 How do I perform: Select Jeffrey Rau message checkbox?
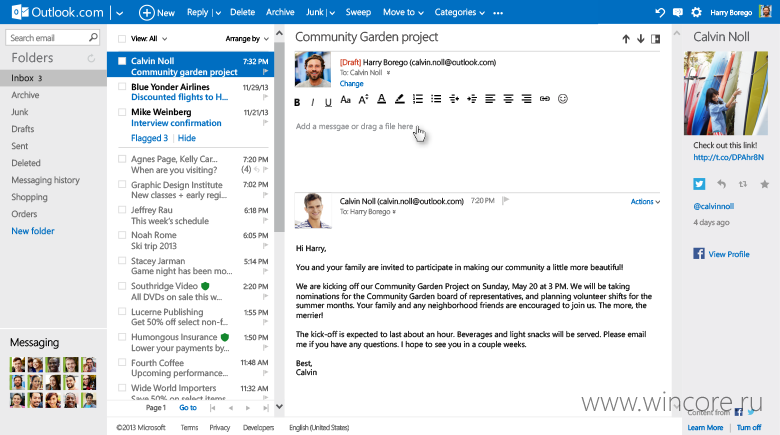point(122,210)
